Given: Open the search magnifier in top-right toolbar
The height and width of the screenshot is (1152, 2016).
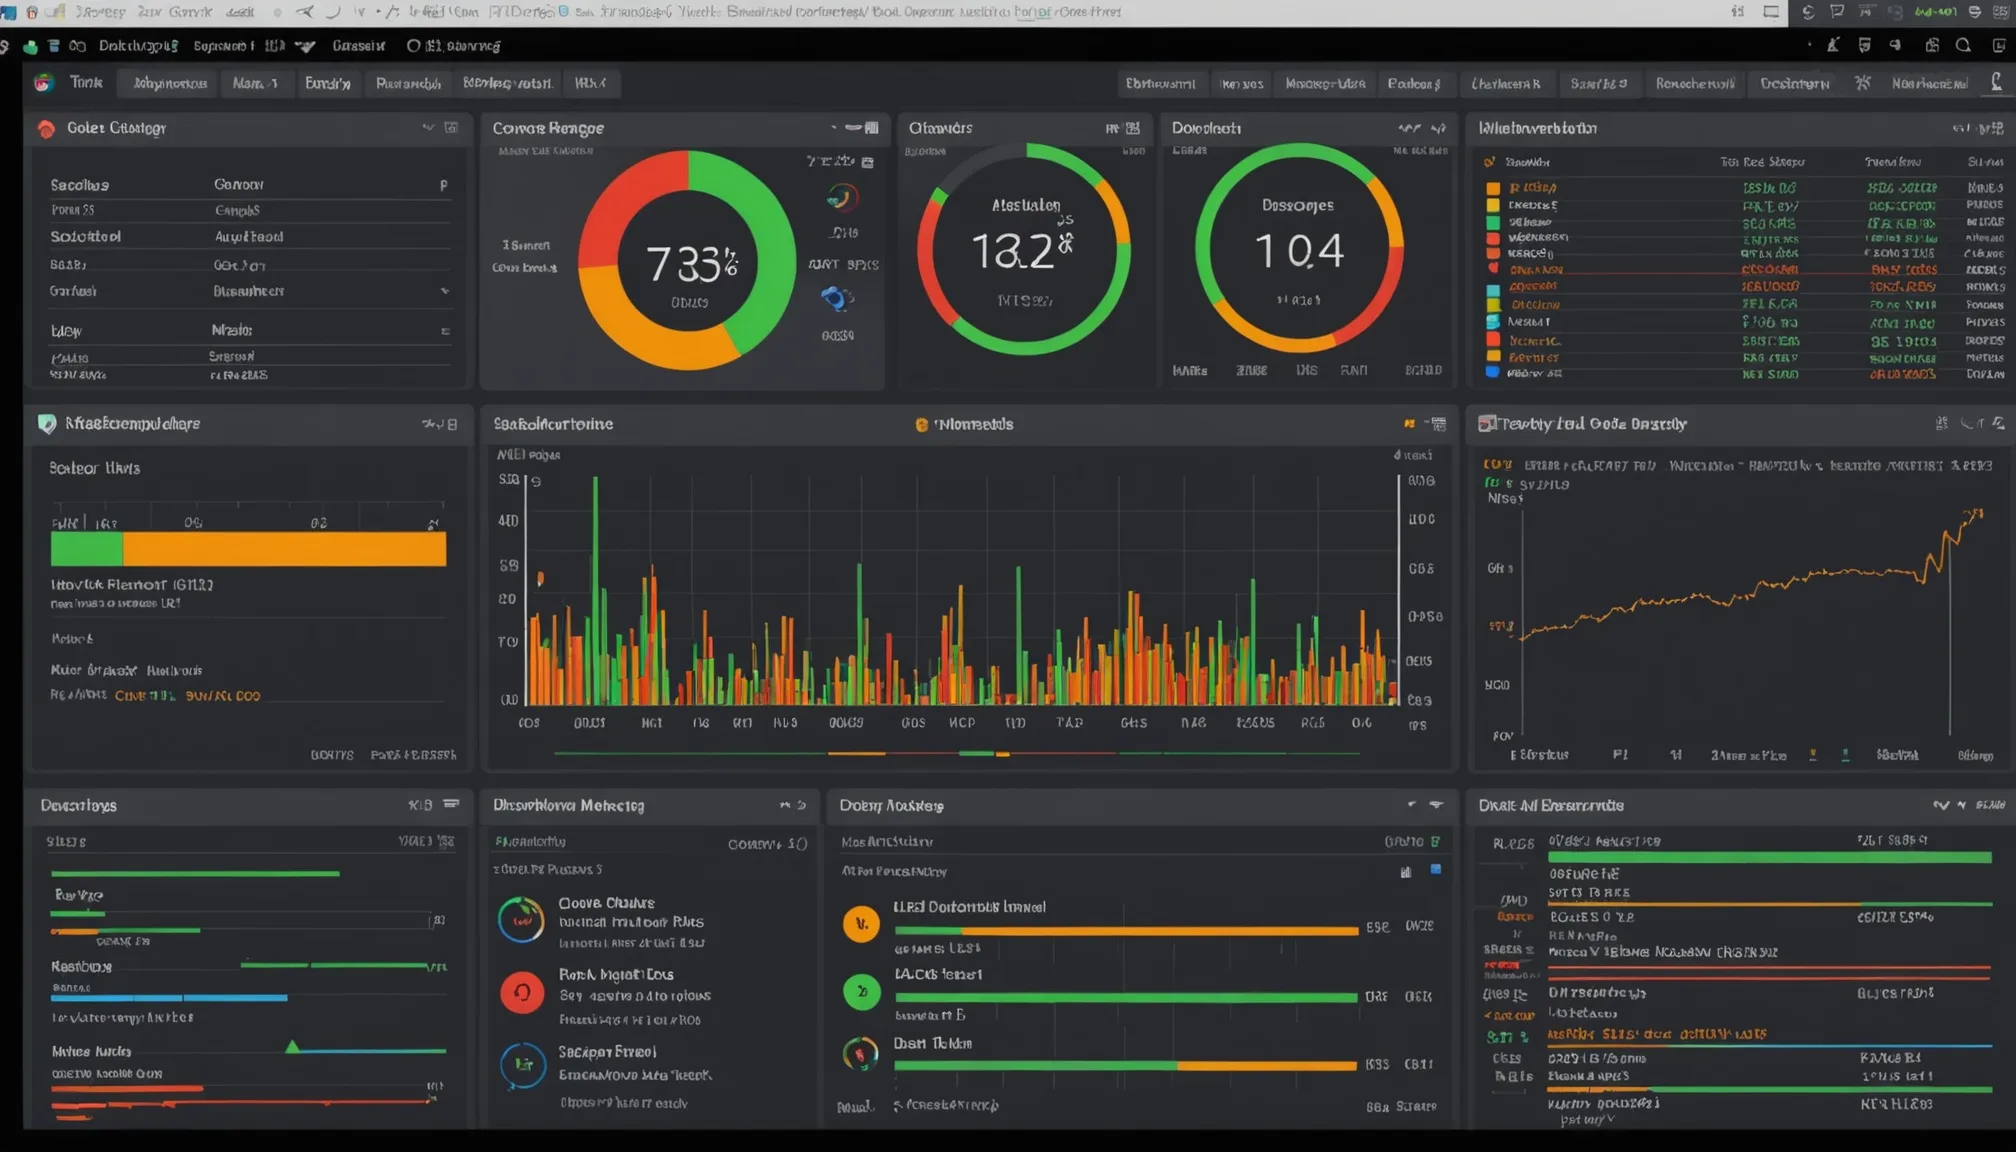Looking at the screenshot, I should click(1963, 45).
